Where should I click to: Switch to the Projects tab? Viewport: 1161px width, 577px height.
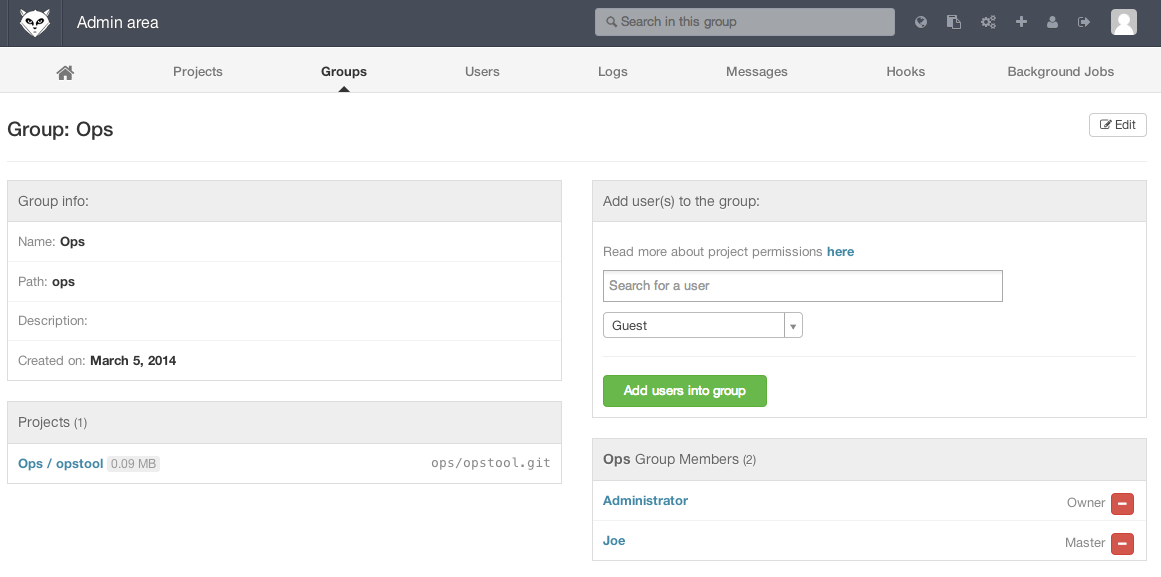click(x=198, y=72)
